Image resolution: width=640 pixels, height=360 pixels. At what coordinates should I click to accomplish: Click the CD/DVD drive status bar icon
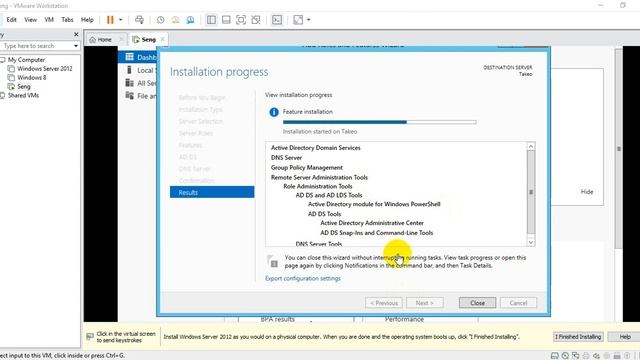pos(565,356)
